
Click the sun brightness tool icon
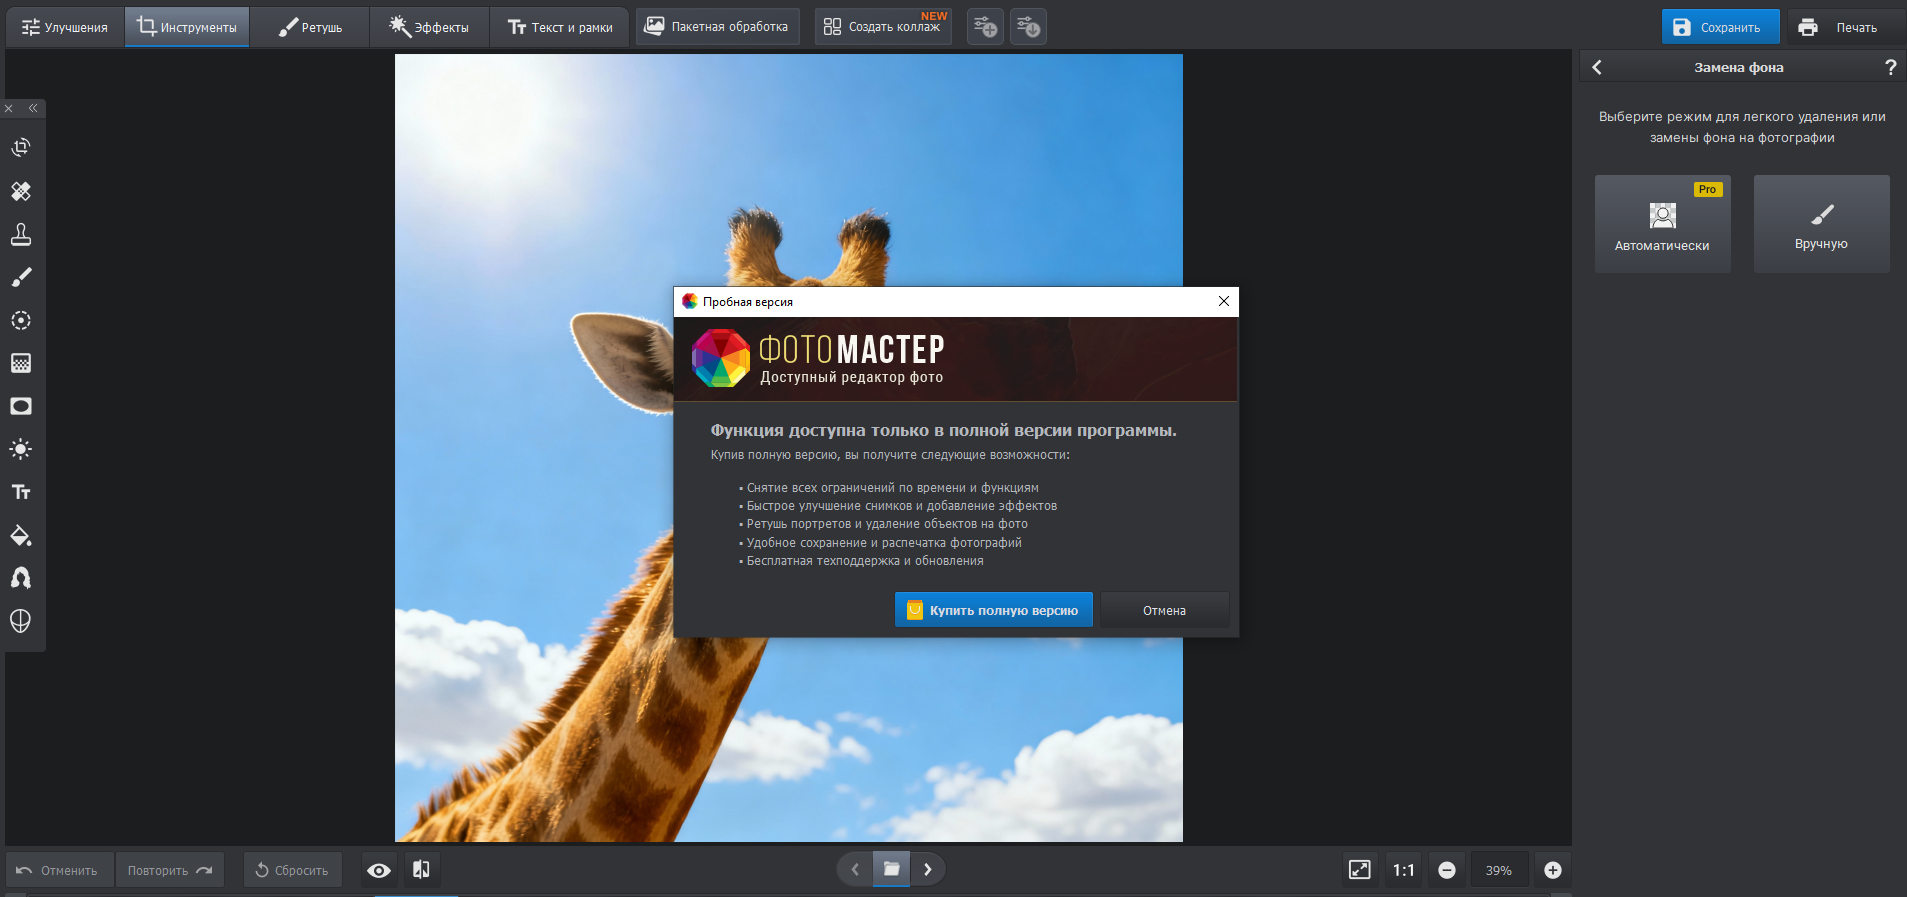[x=21, y=449]
